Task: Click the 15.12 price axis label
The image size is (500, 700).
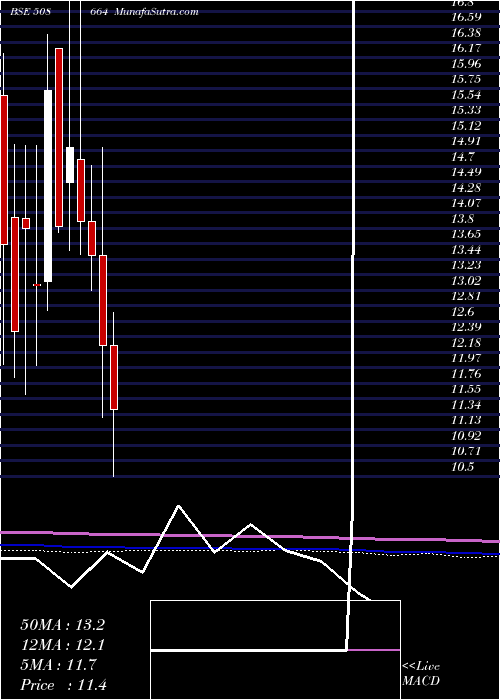Action: coord(466,125)
